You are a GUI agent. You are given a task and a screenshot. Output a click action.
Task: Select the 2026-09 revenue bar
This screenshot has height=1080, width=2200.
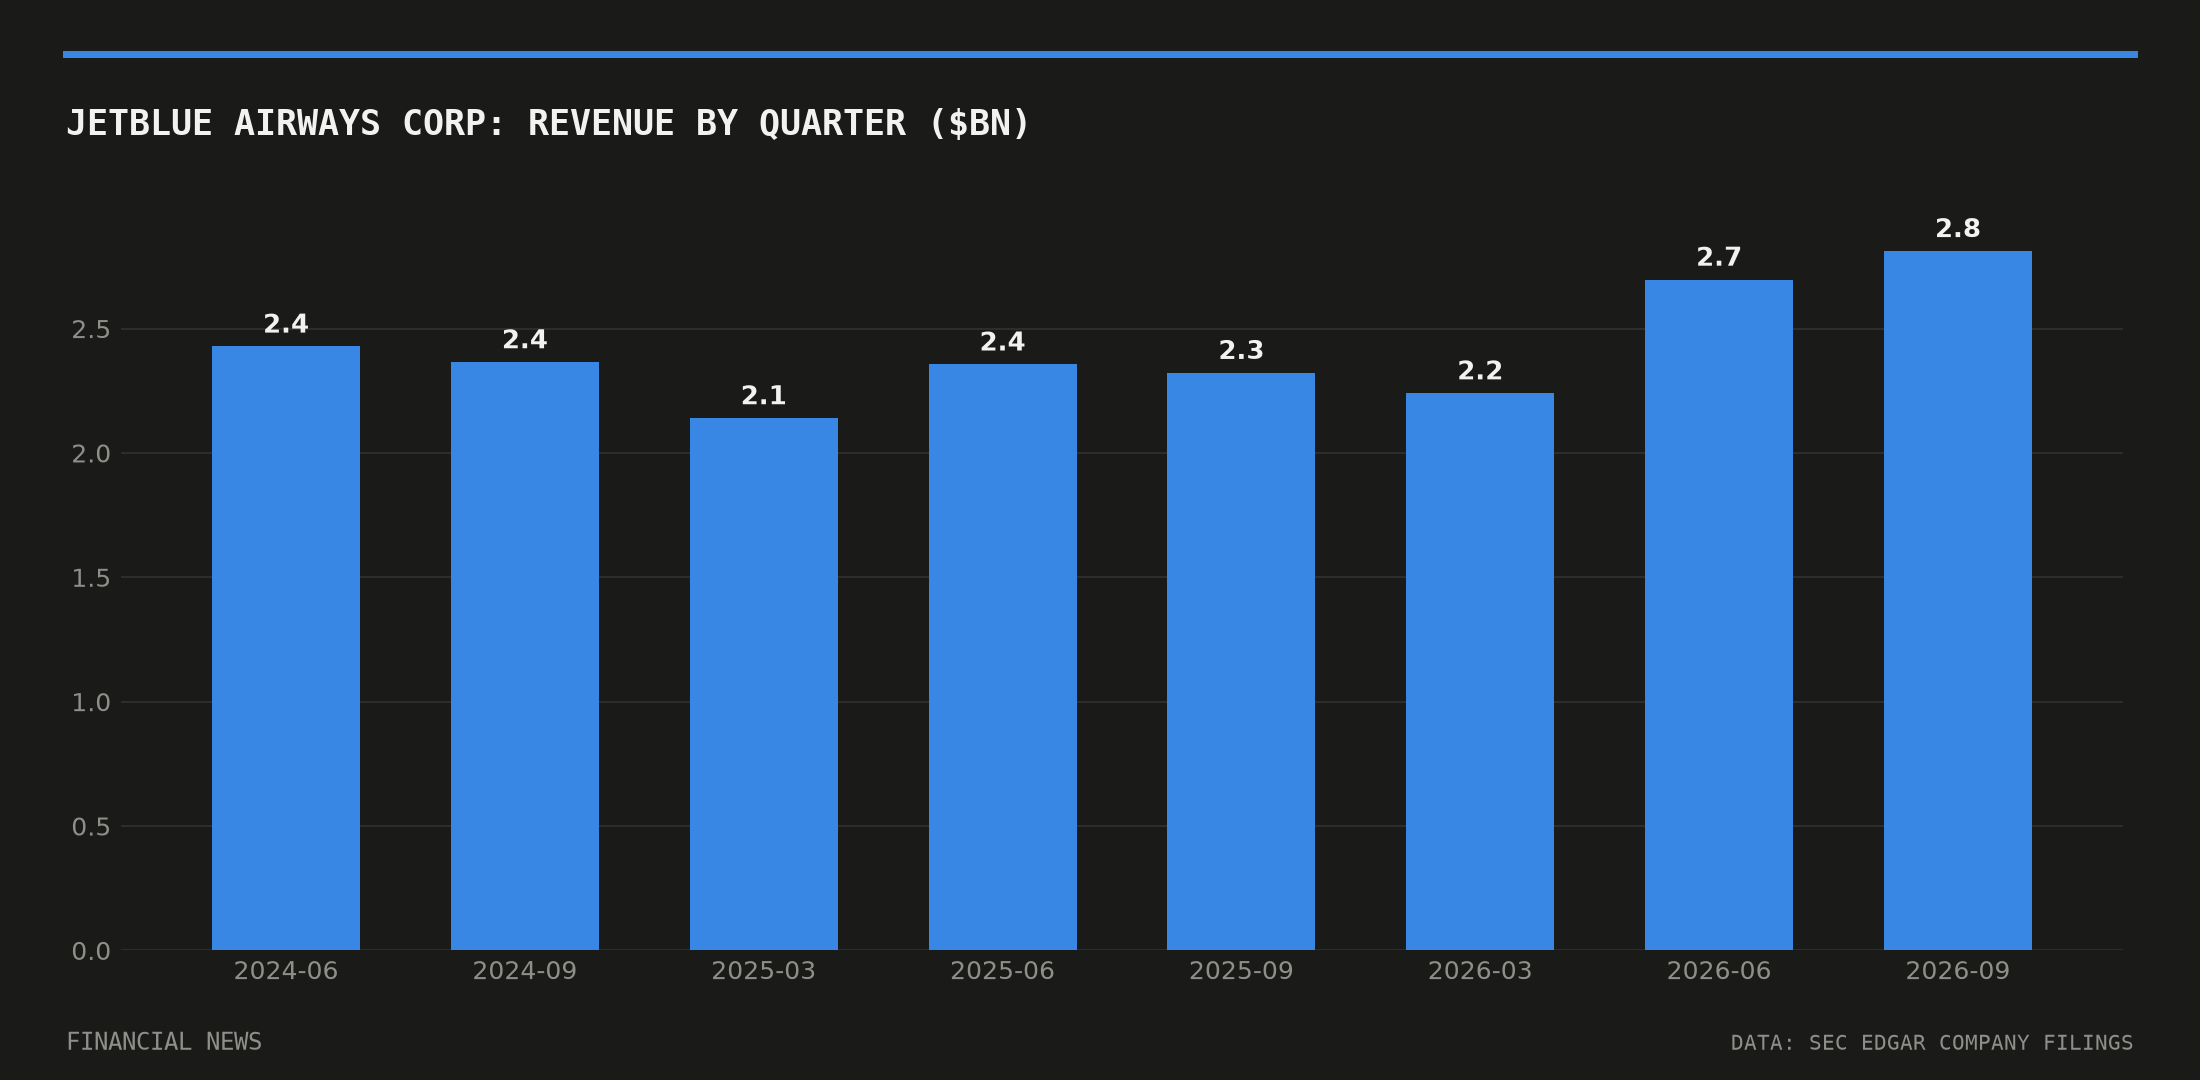(1958, 600)
